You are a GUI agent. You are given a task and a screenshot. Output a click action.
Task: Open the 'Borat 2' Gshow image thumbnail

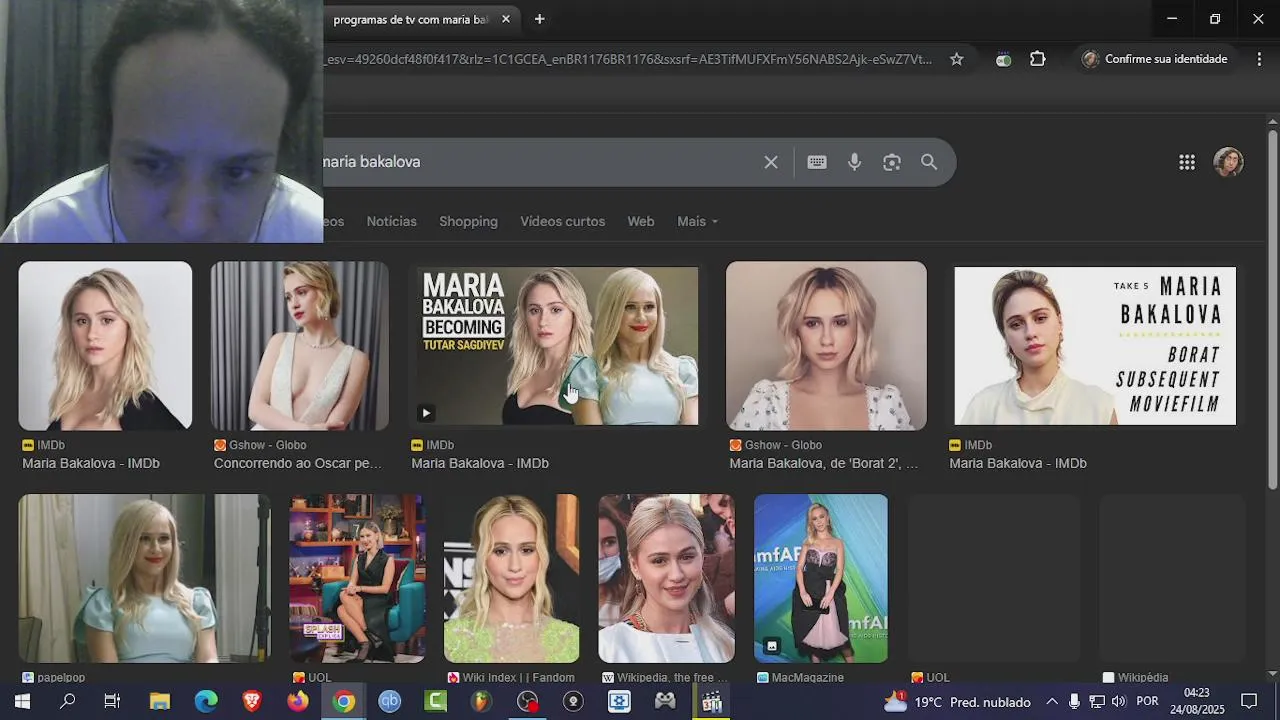(x=826, y=346)
